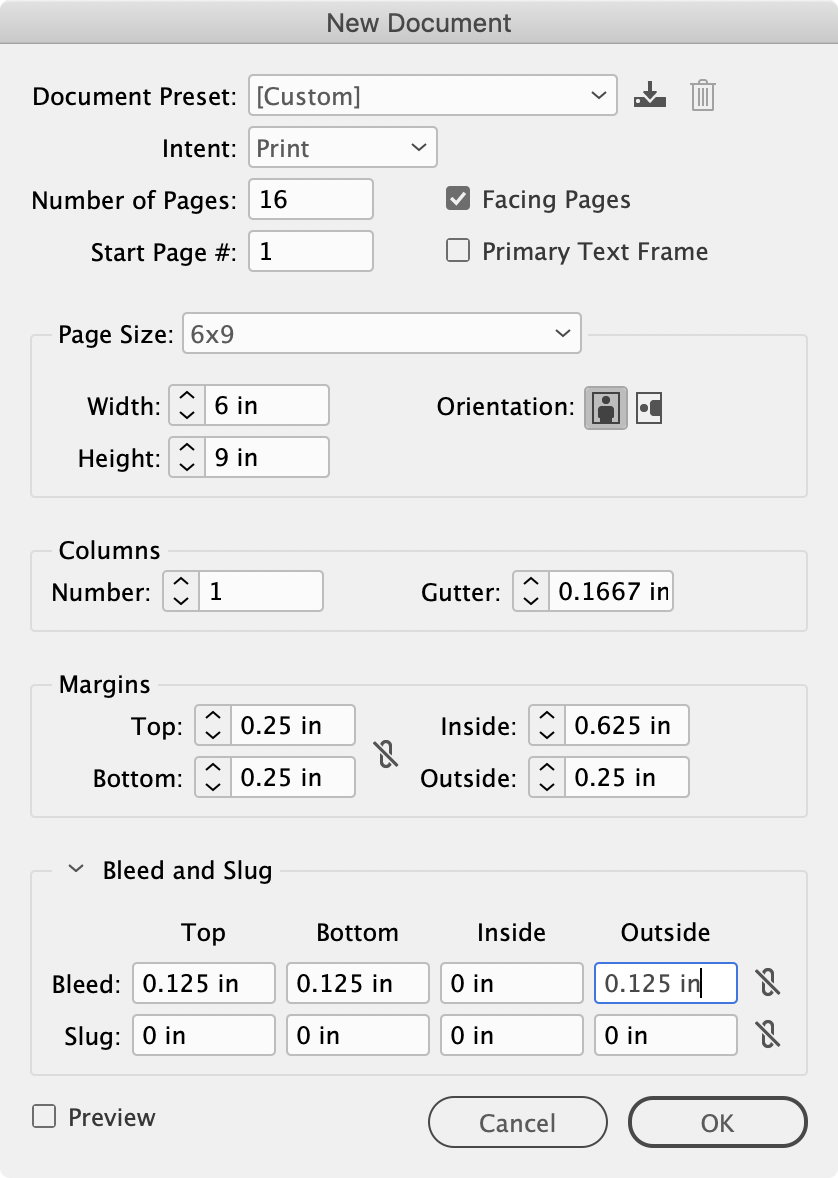Delete the selected document preset

click(x=703, y=95)
